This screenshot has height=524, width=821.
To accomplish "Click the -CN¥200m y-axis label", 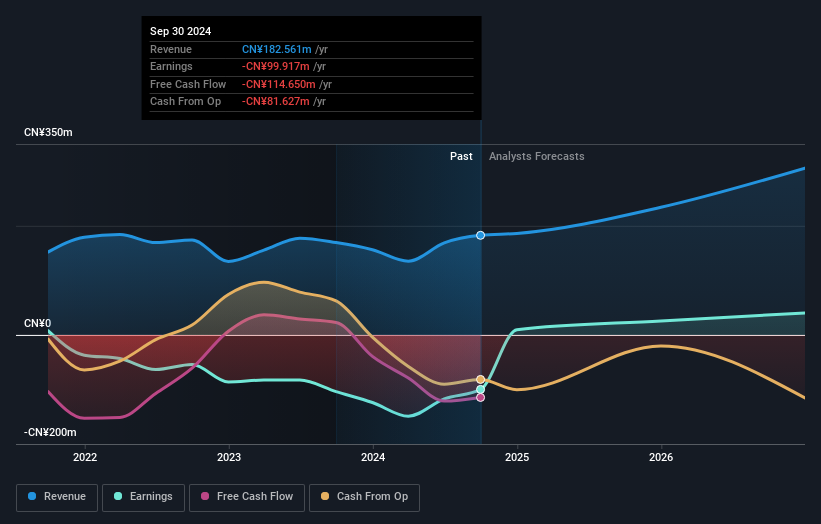I will [50, 432].
